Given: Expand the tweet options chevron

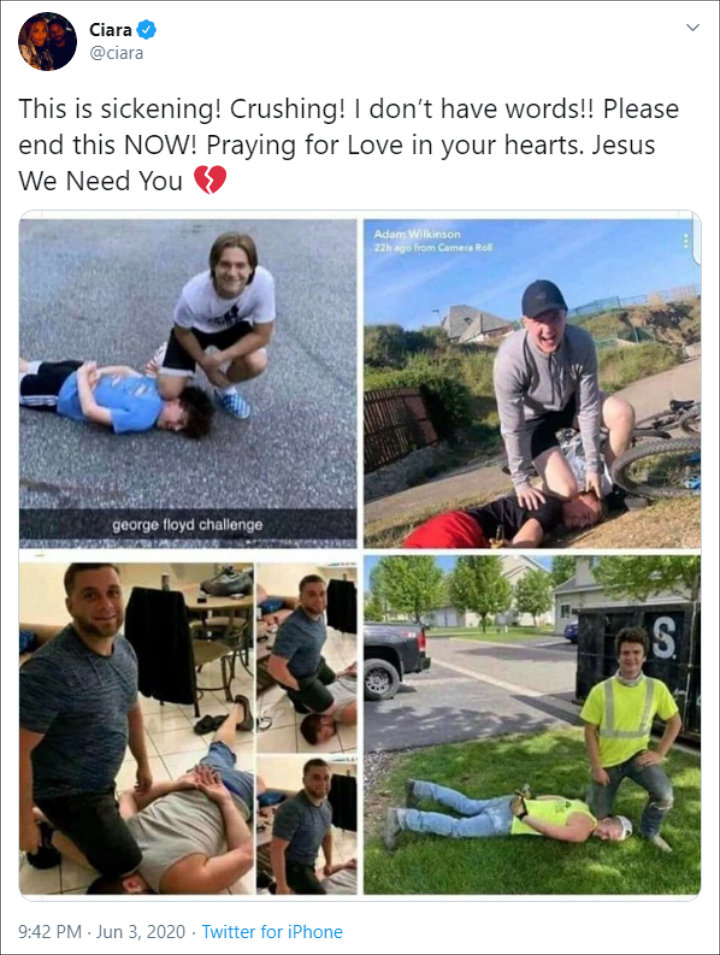Looking at the screenshot, I should click(693, 27).
